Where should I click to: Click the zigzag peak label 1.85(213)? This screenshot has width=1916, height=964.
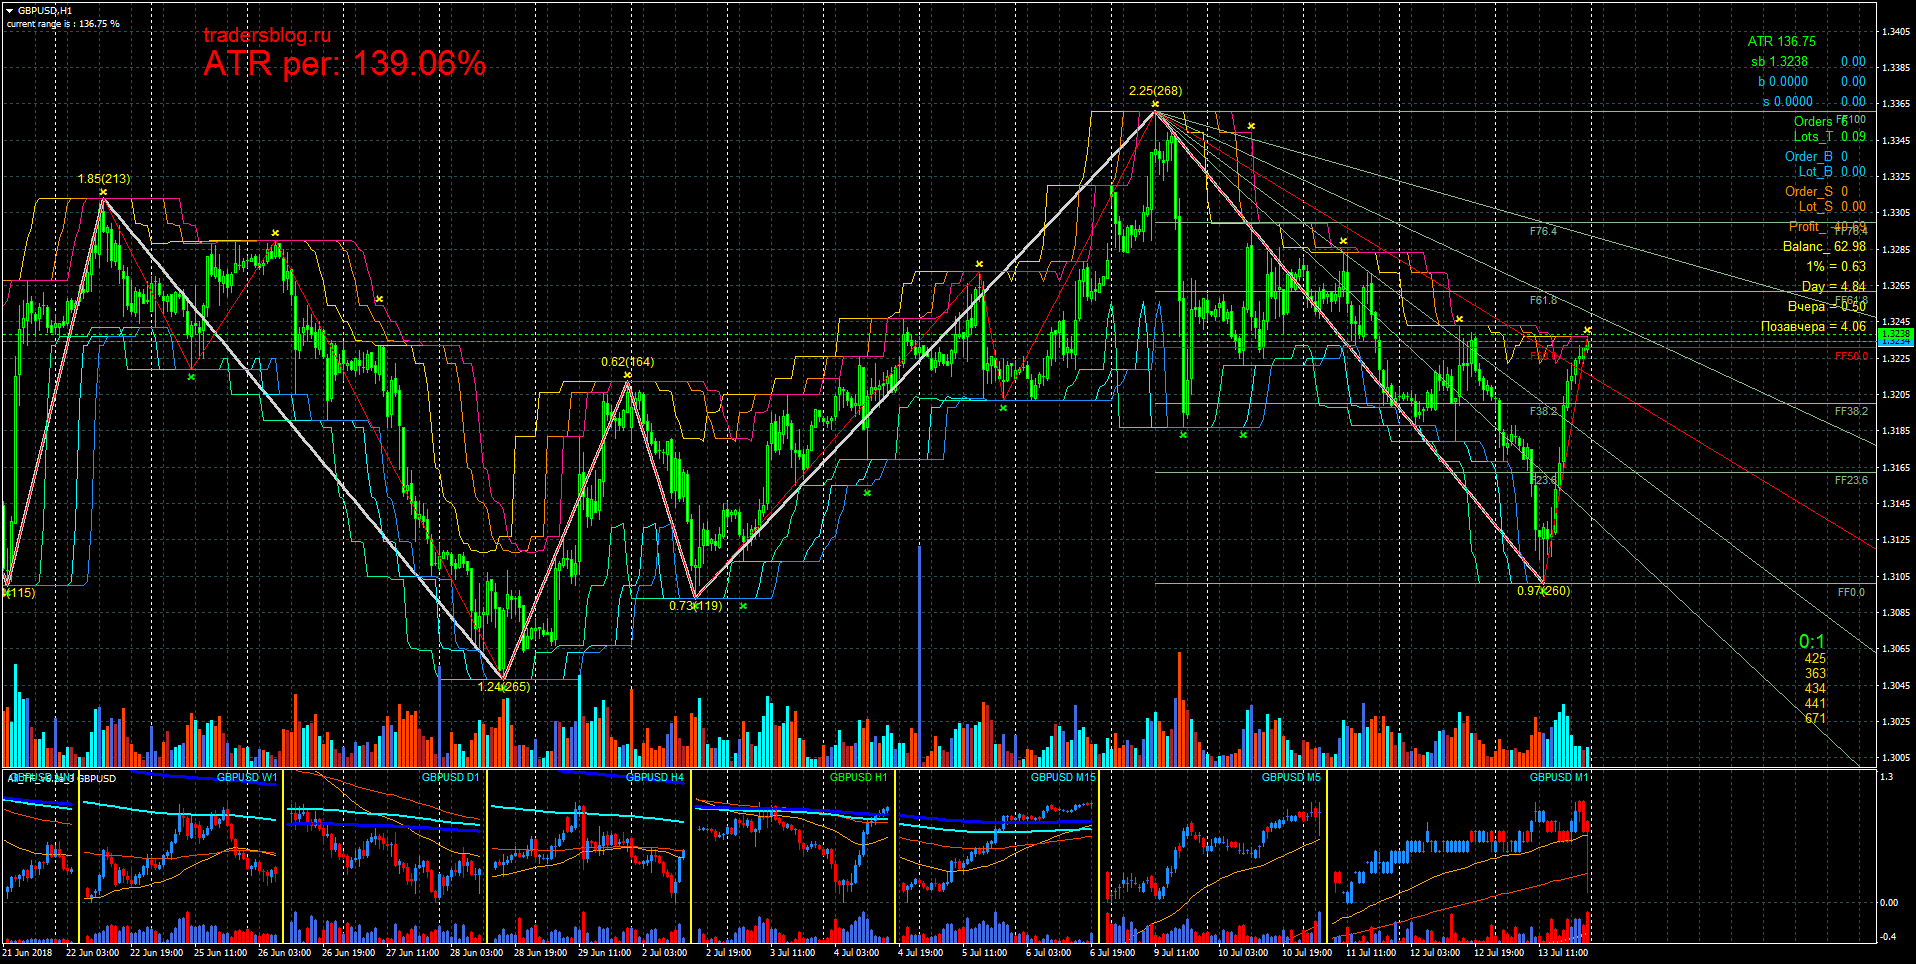[104, 179]
